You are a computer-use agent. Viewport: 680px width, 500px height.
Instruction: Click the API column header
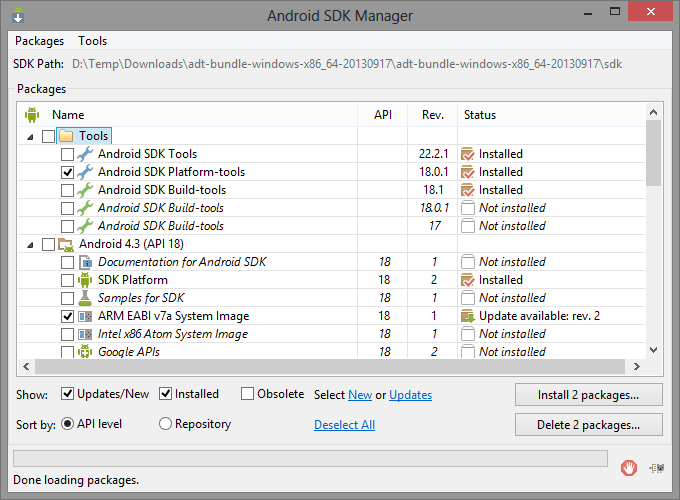pyautogui.click(x=383, y=115)
